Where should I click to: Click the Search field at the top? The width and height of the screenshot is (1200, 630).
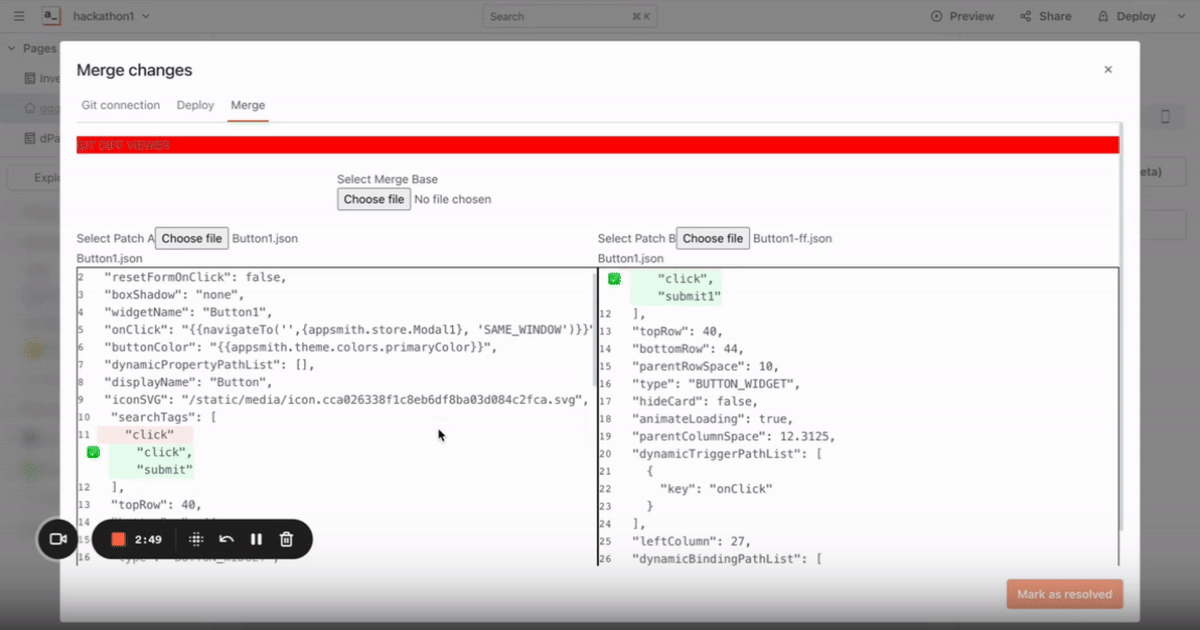click(569, 16)
